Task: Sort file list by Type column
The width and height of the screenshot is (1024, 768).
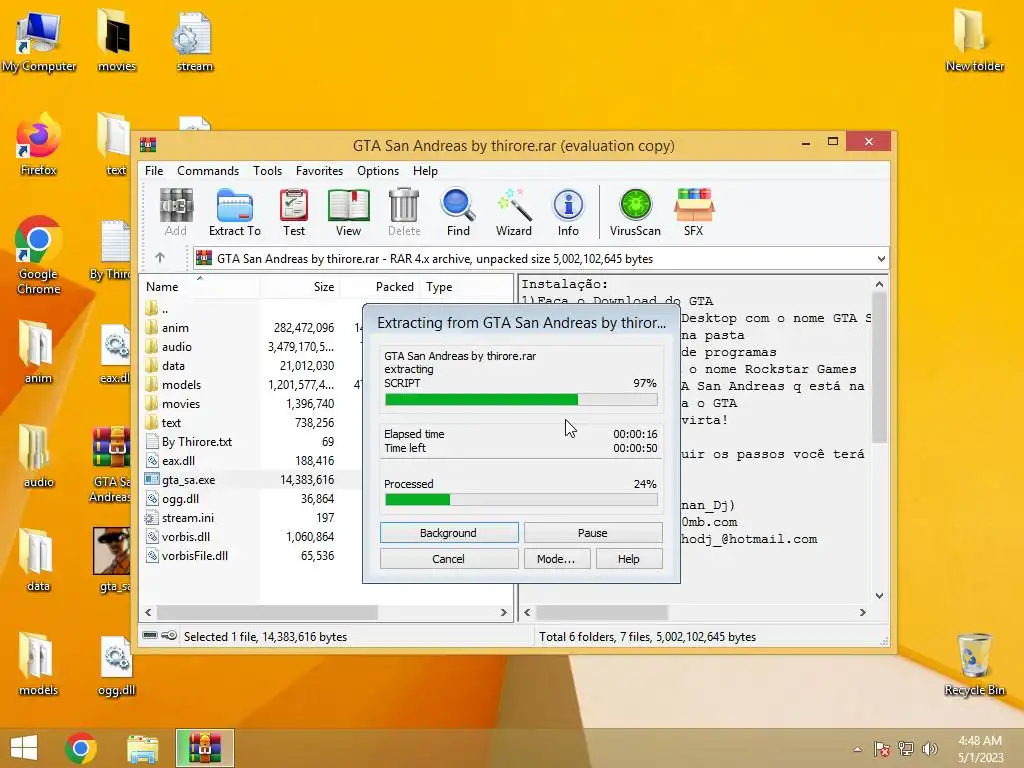Action: pos(466,287)
